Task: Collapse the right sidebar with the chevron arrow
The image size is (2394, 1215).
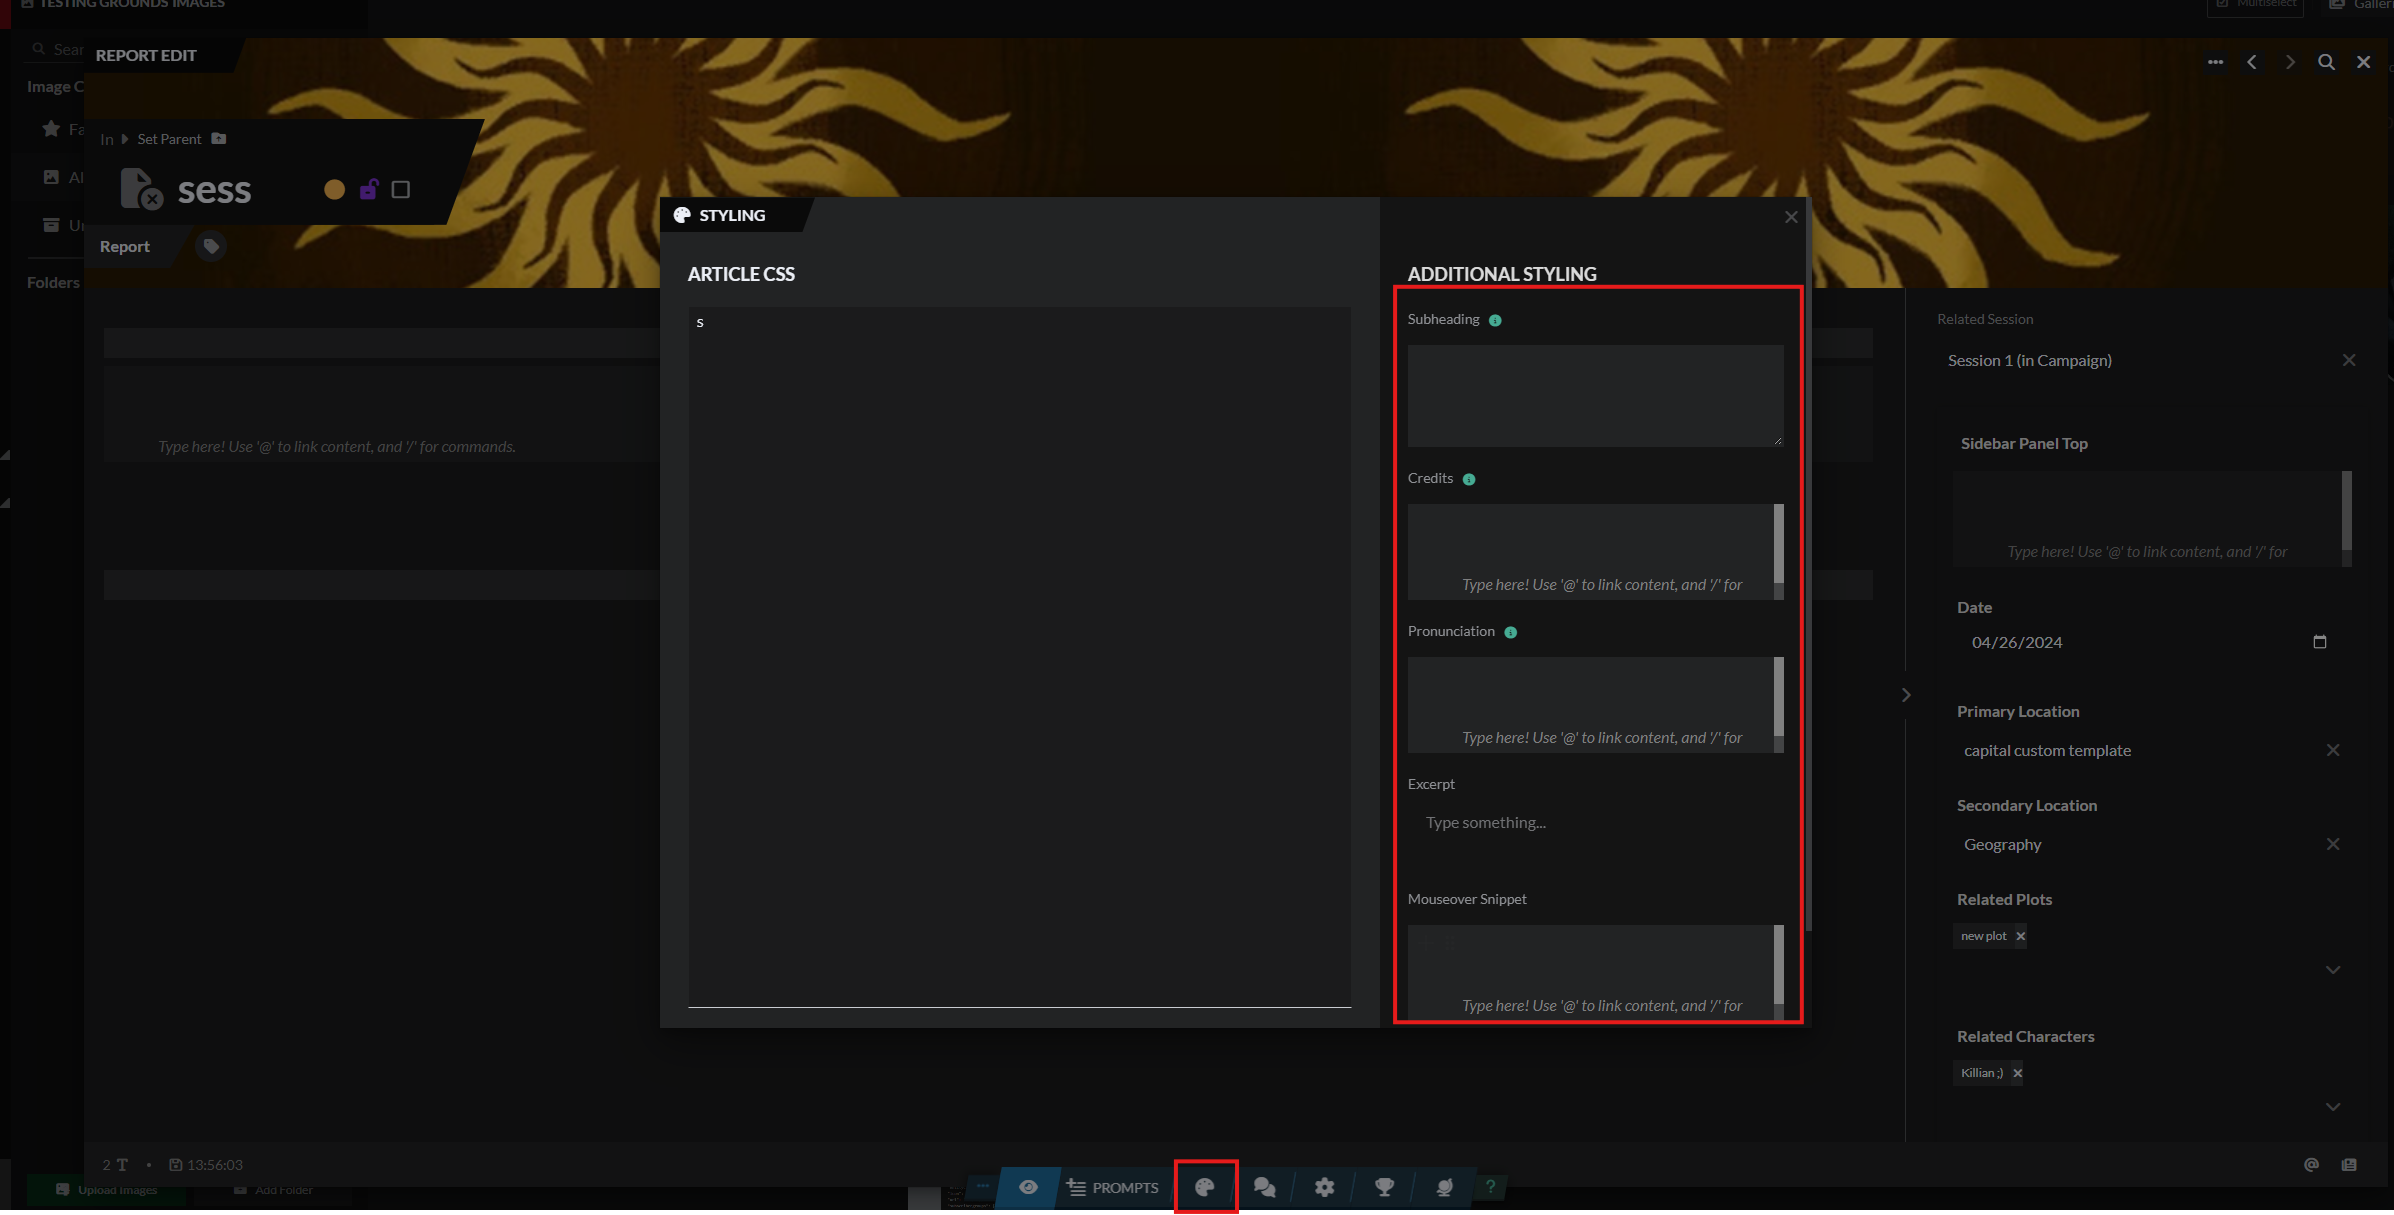Action: tap(1906, 695)
